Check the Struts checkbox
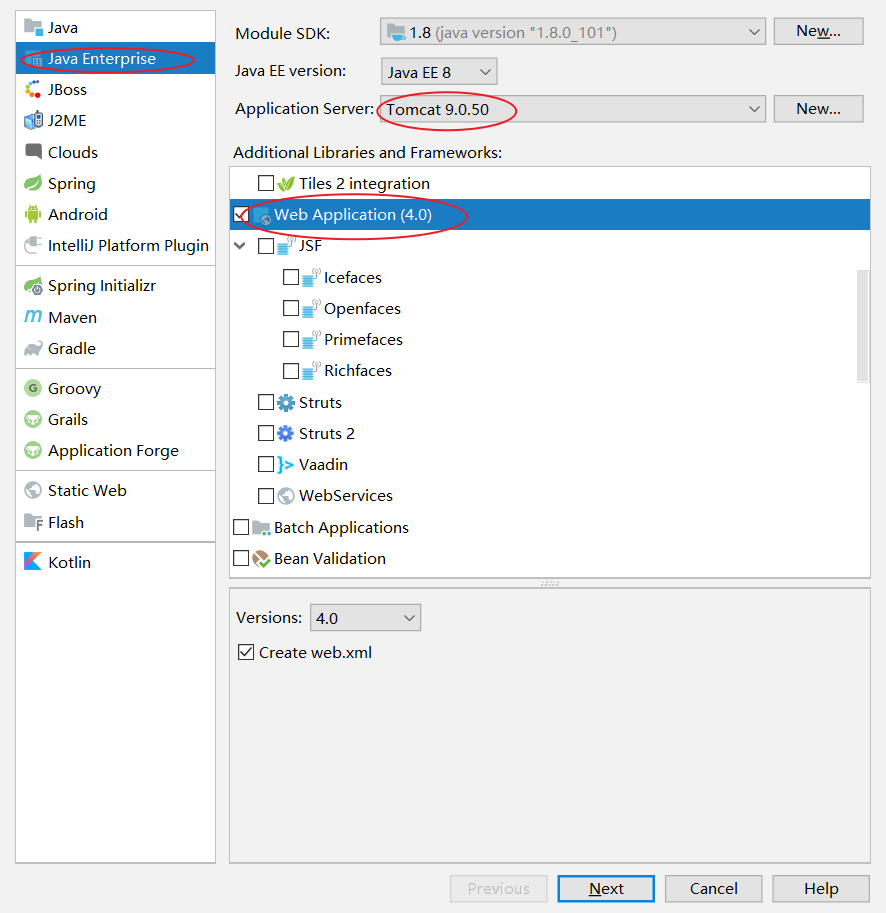Image resolution: width=886 pixels, height=913 pixels. pyautogui.click(x=266, y=402)
